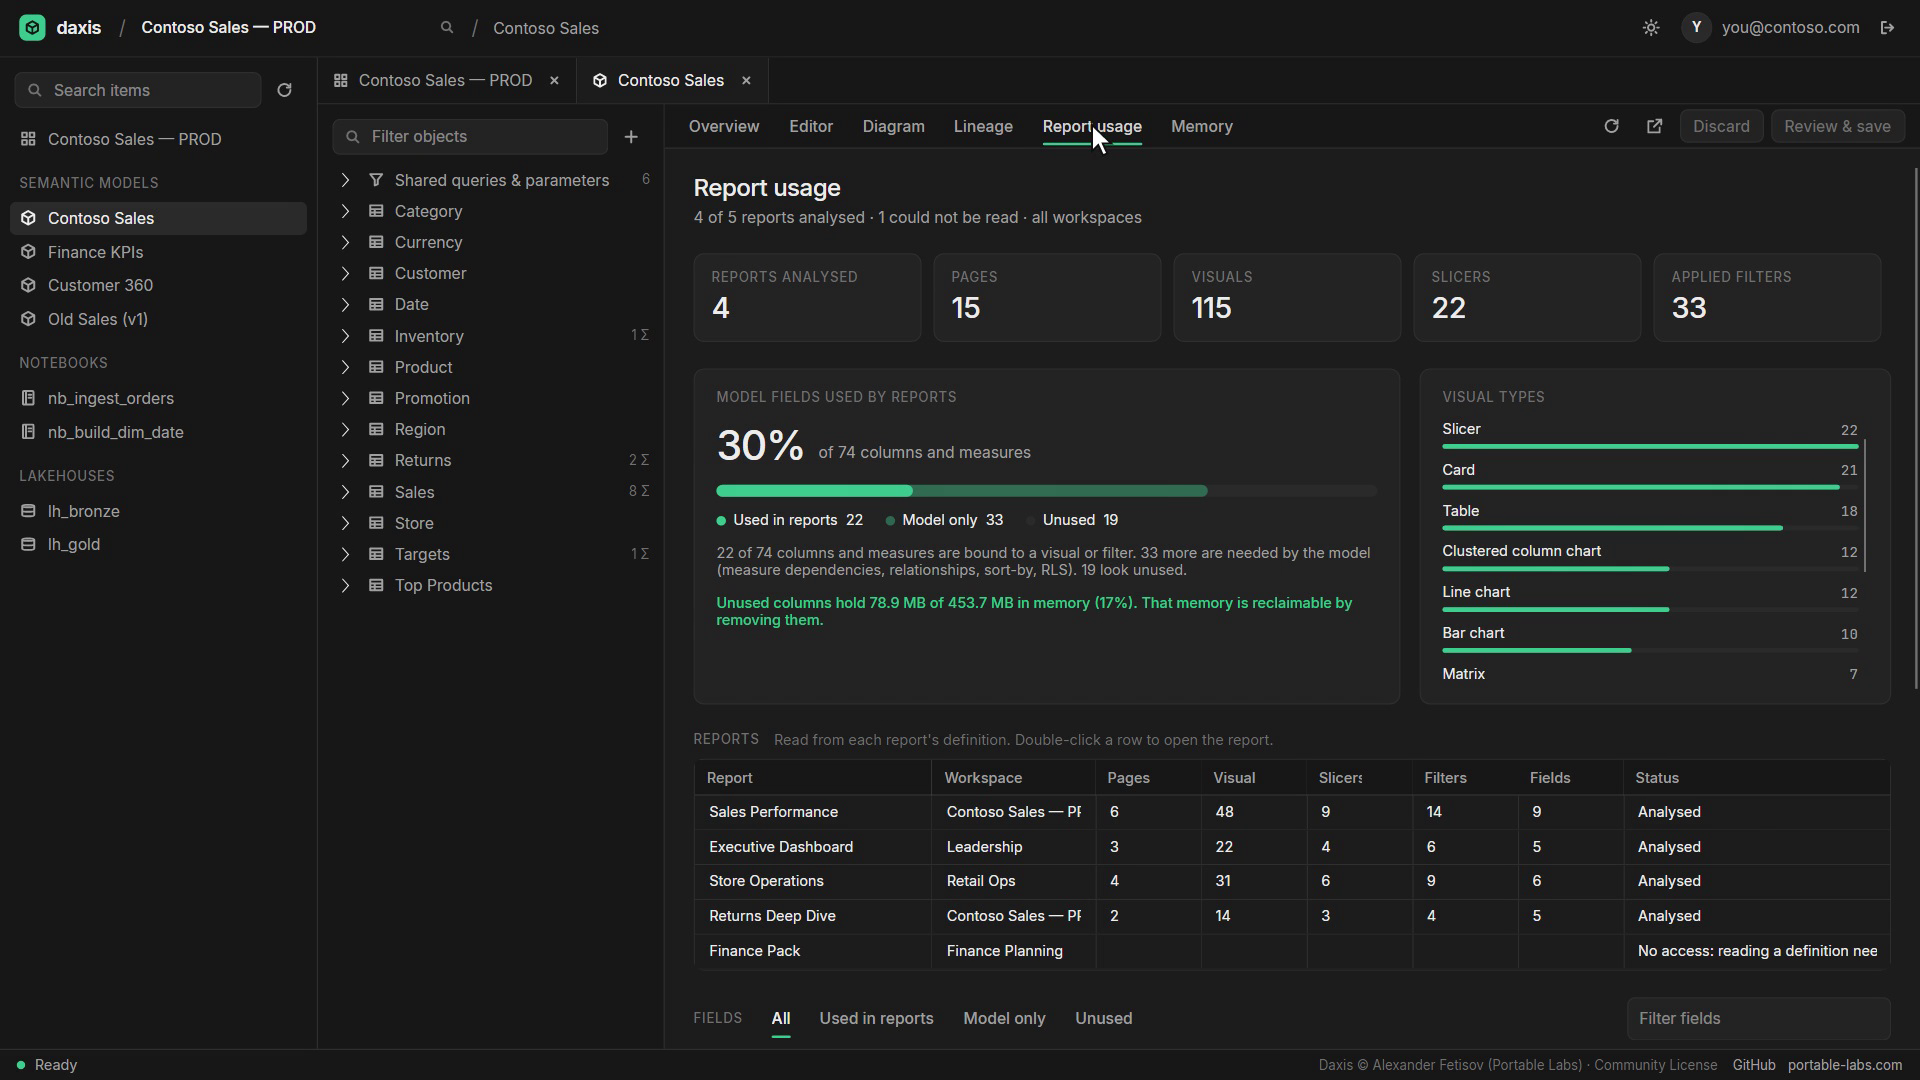Expand Shared queries & parameters
The image size is (1920, 1080).
click(x=345, y=180)
